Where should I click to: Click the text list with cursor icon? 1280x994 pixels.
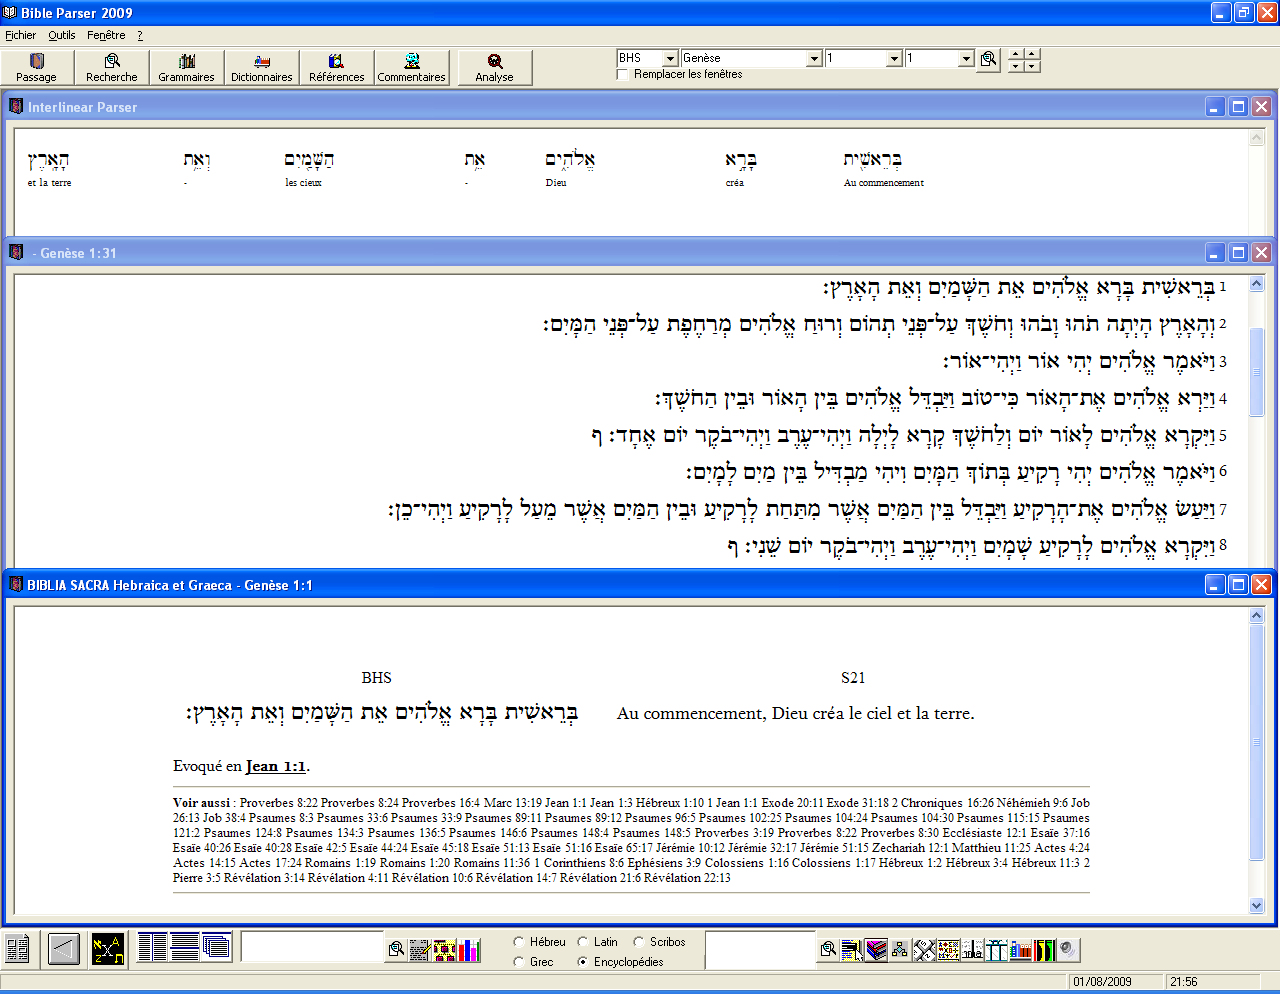(852, 949)
